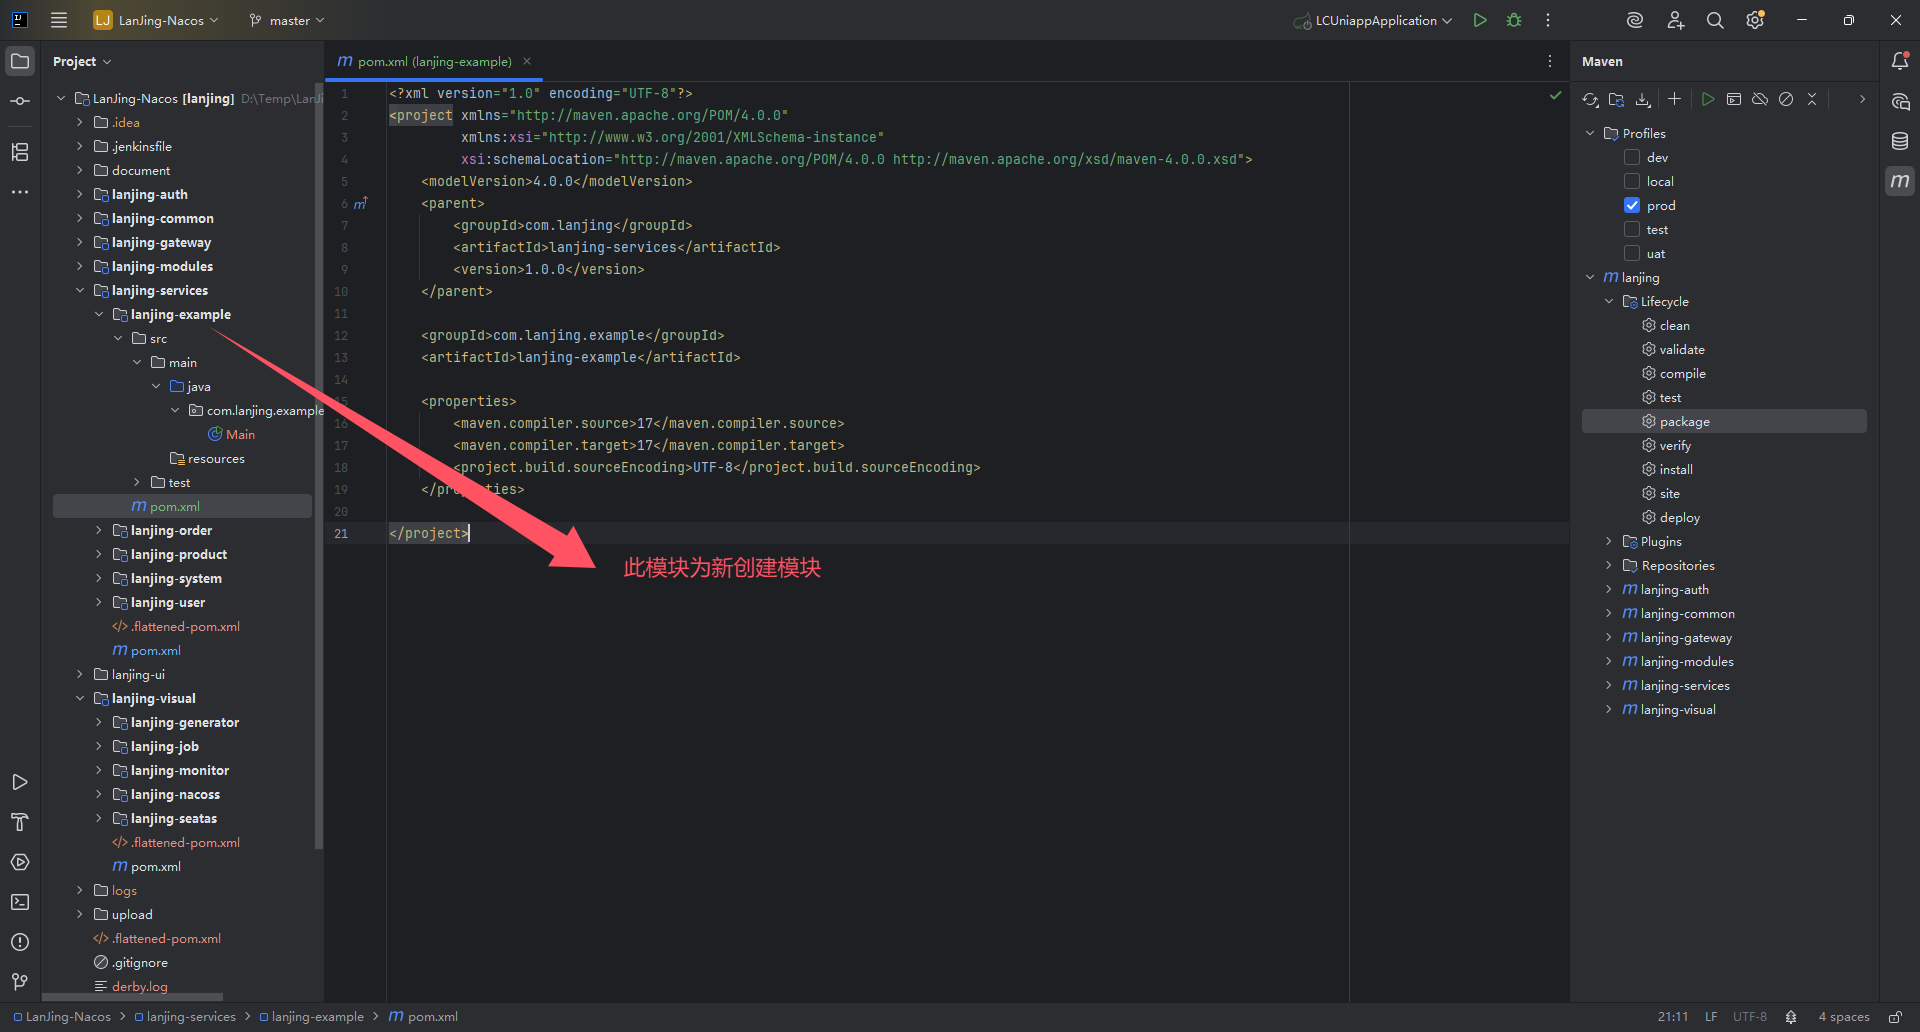Toggle Maven offline mode
Image resolution: width=1920 pixels, height=1032 pixels.
click(1760, 99)
